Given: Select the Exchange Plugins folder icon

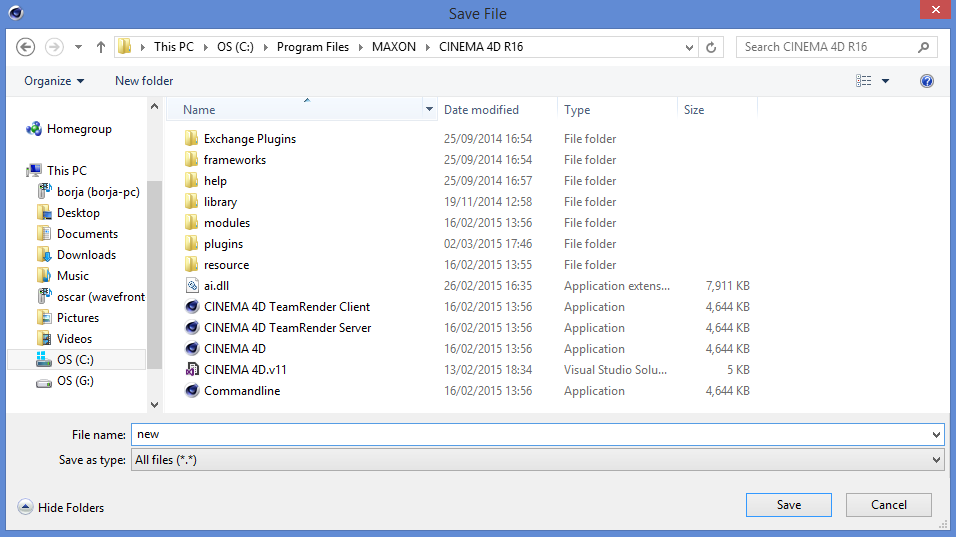Looking at the screenshot, I should point(191,138).
